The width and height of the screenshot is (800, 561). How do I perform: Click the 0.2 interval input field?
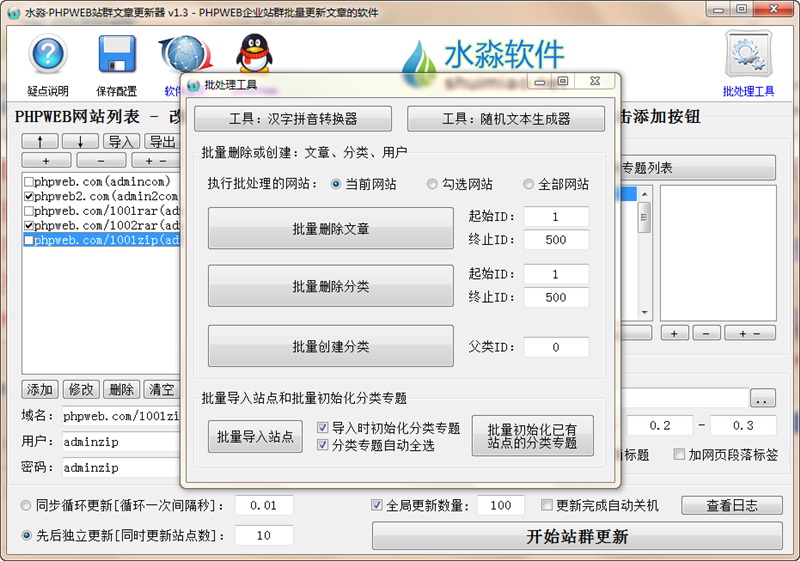[660, 425]
